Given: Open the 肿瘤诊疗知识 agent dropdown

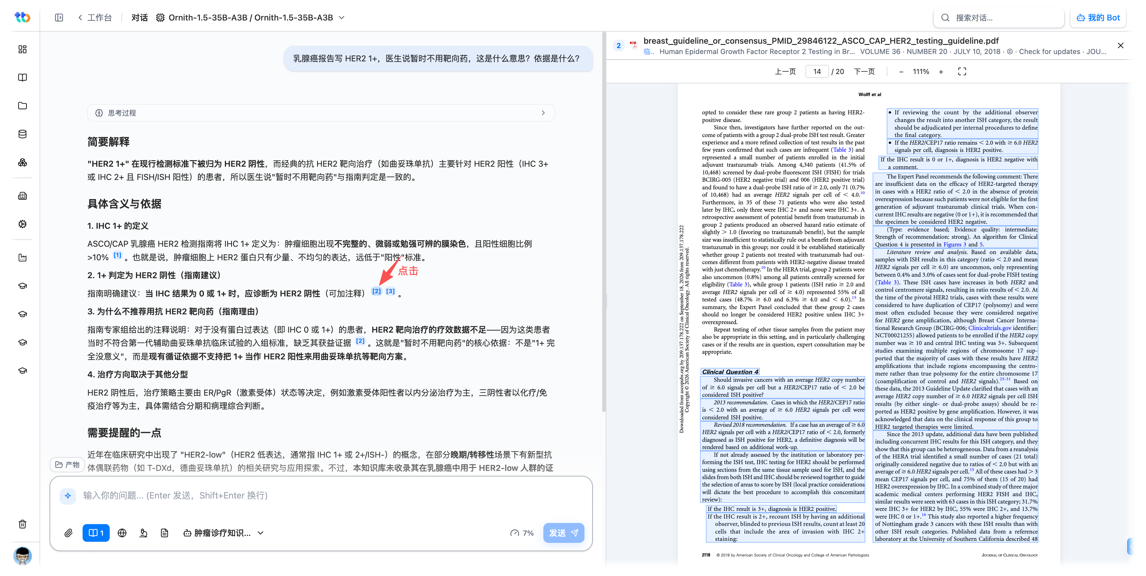Looking at the screenshot, I should pos(223,533).
